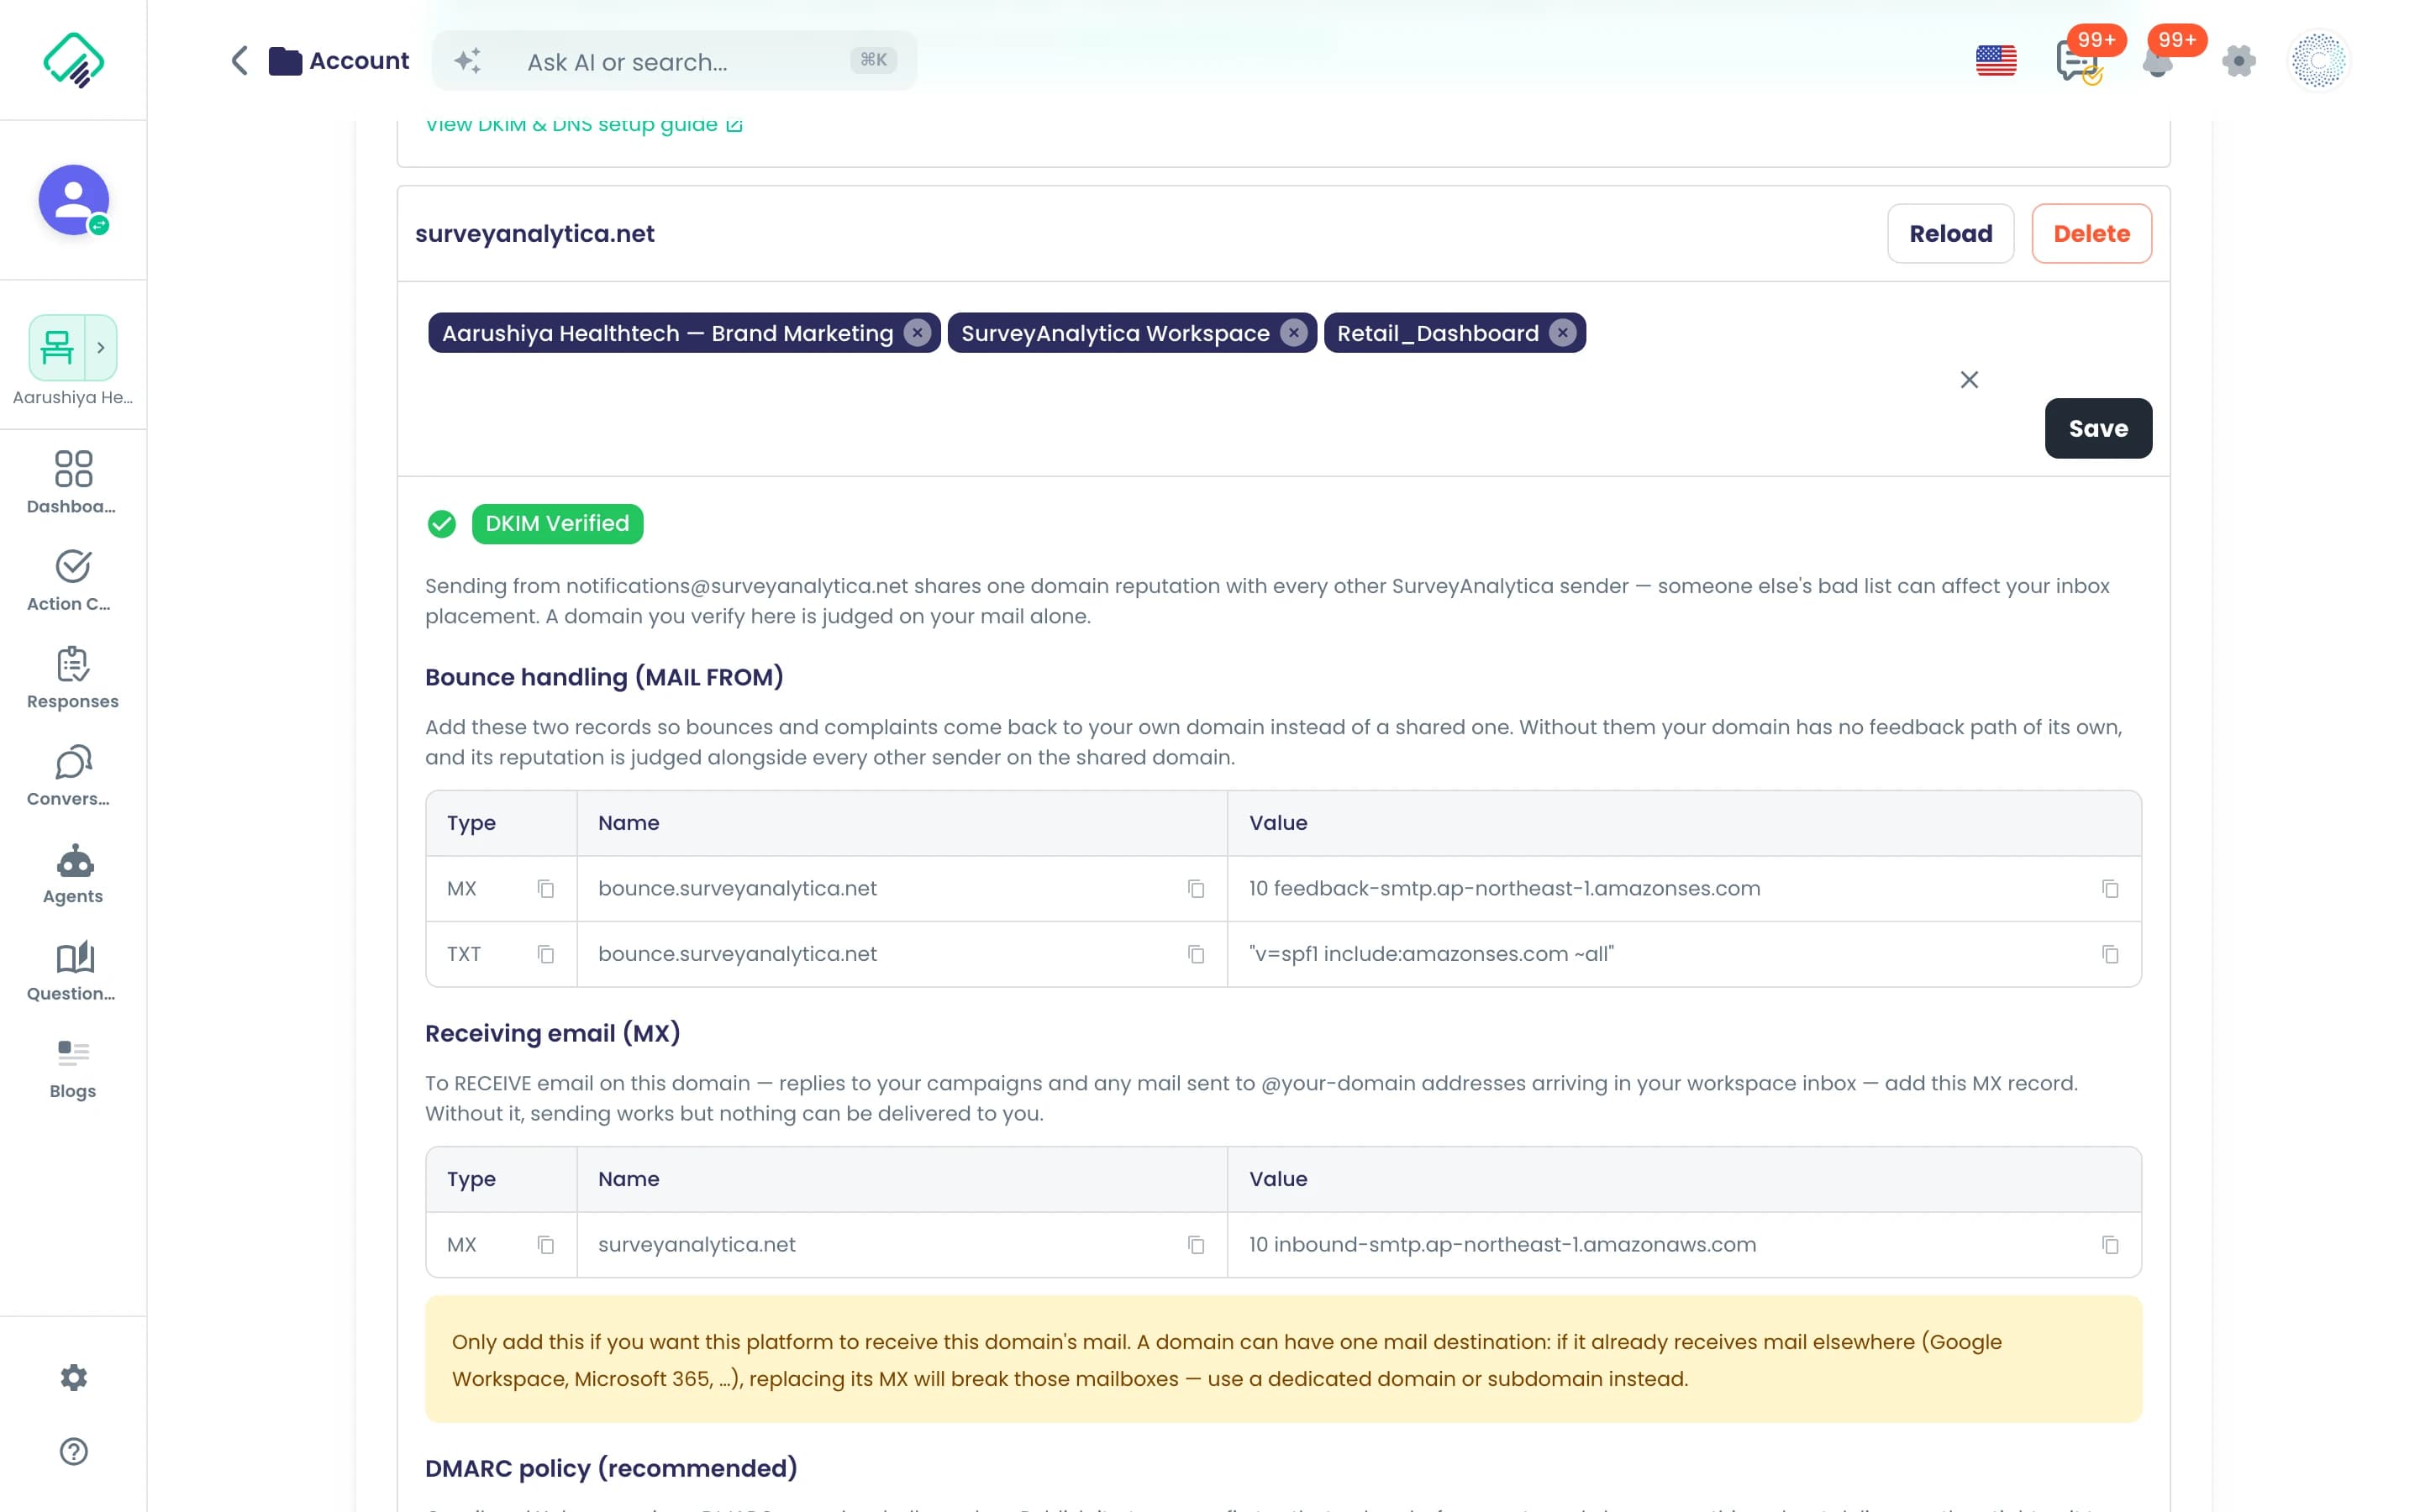Copy value 10 feedback-smtp amazonses.com
The image size is (2420, 1512).
pyautogui.click(x=2109, y=888)
